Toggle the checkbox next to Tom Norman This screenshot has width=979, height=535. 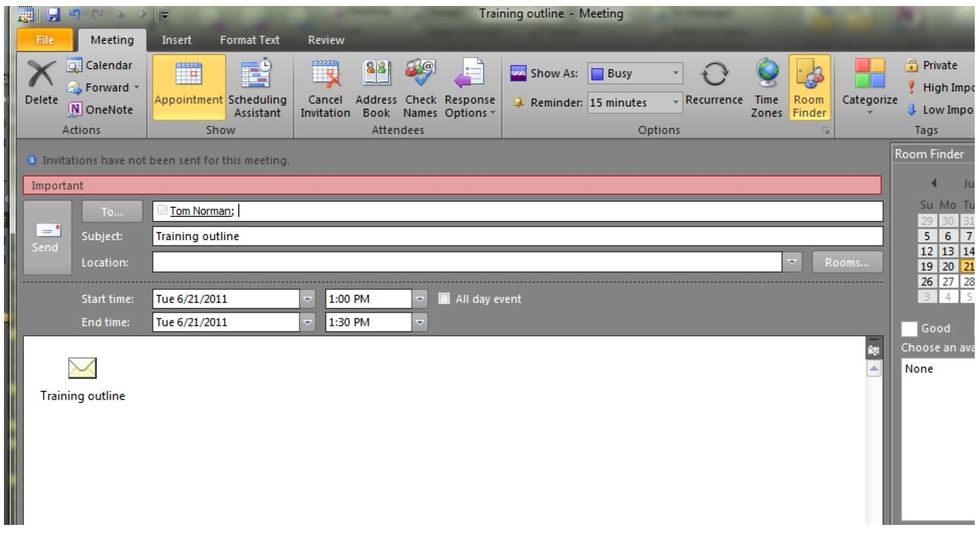click(x=162, y=211)
